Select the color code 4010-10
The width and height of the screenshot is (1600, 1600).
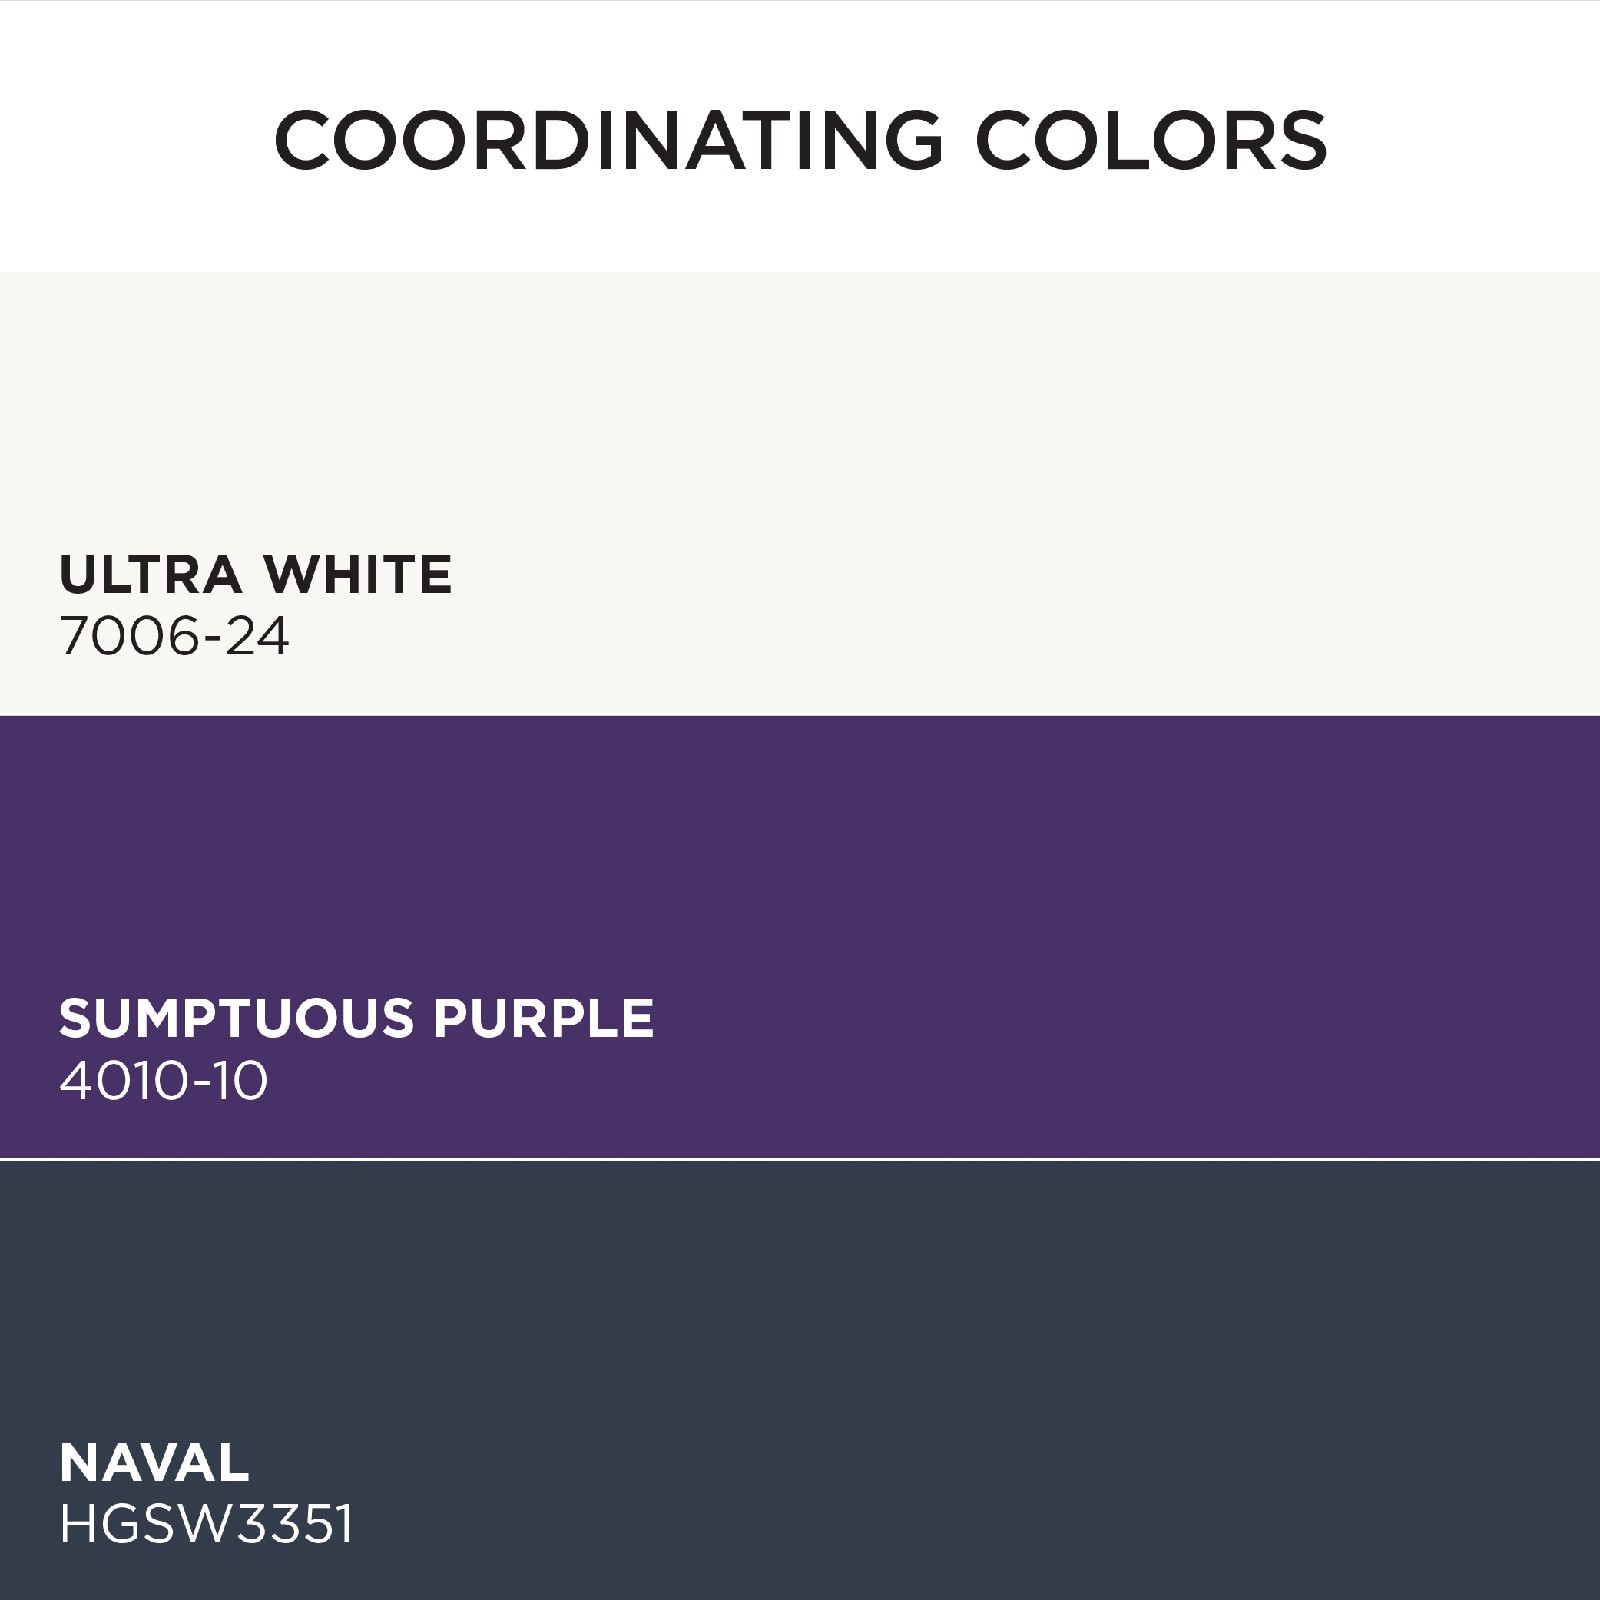coord(164,1081)
